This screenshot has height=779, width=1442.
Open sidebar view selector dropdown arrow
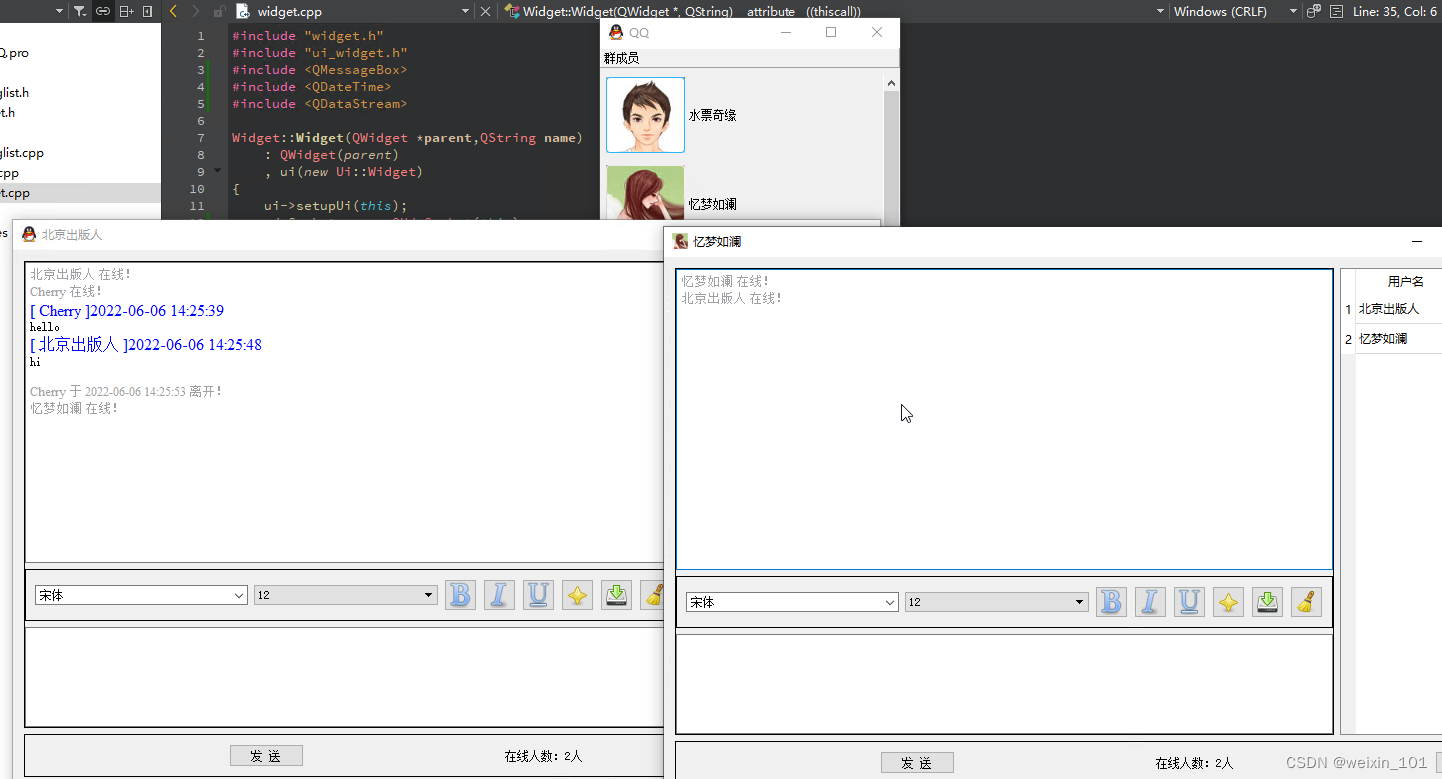point(59,11)
